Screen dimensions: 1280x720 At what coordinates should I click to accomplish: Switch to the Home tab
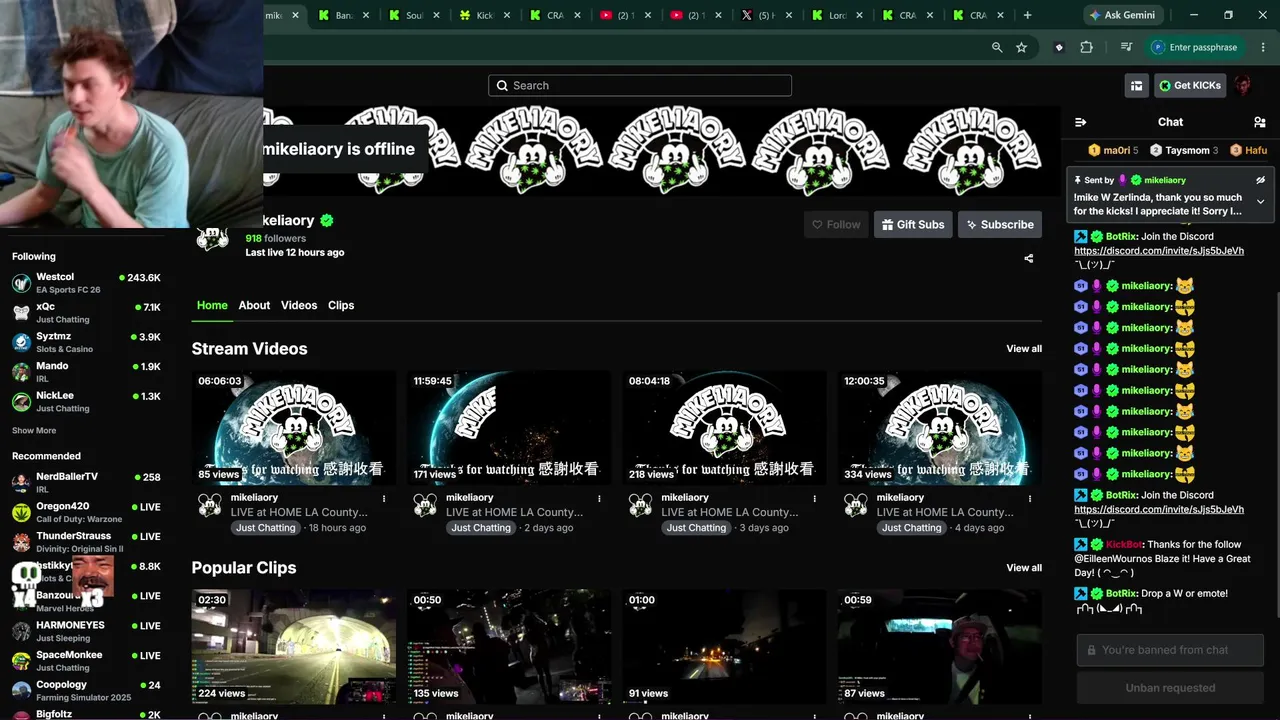point(212,305)
